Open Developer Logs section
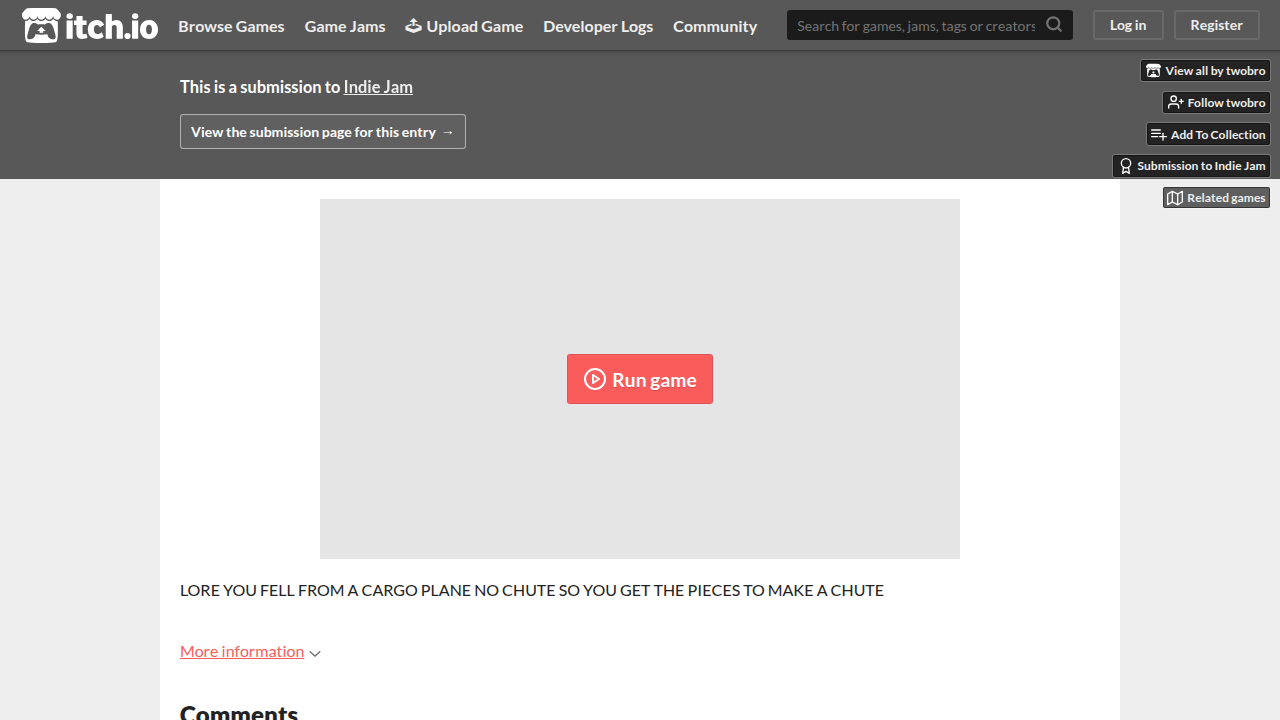The width and height of the screenshot is (1280, 720). (x=598, y=26)
